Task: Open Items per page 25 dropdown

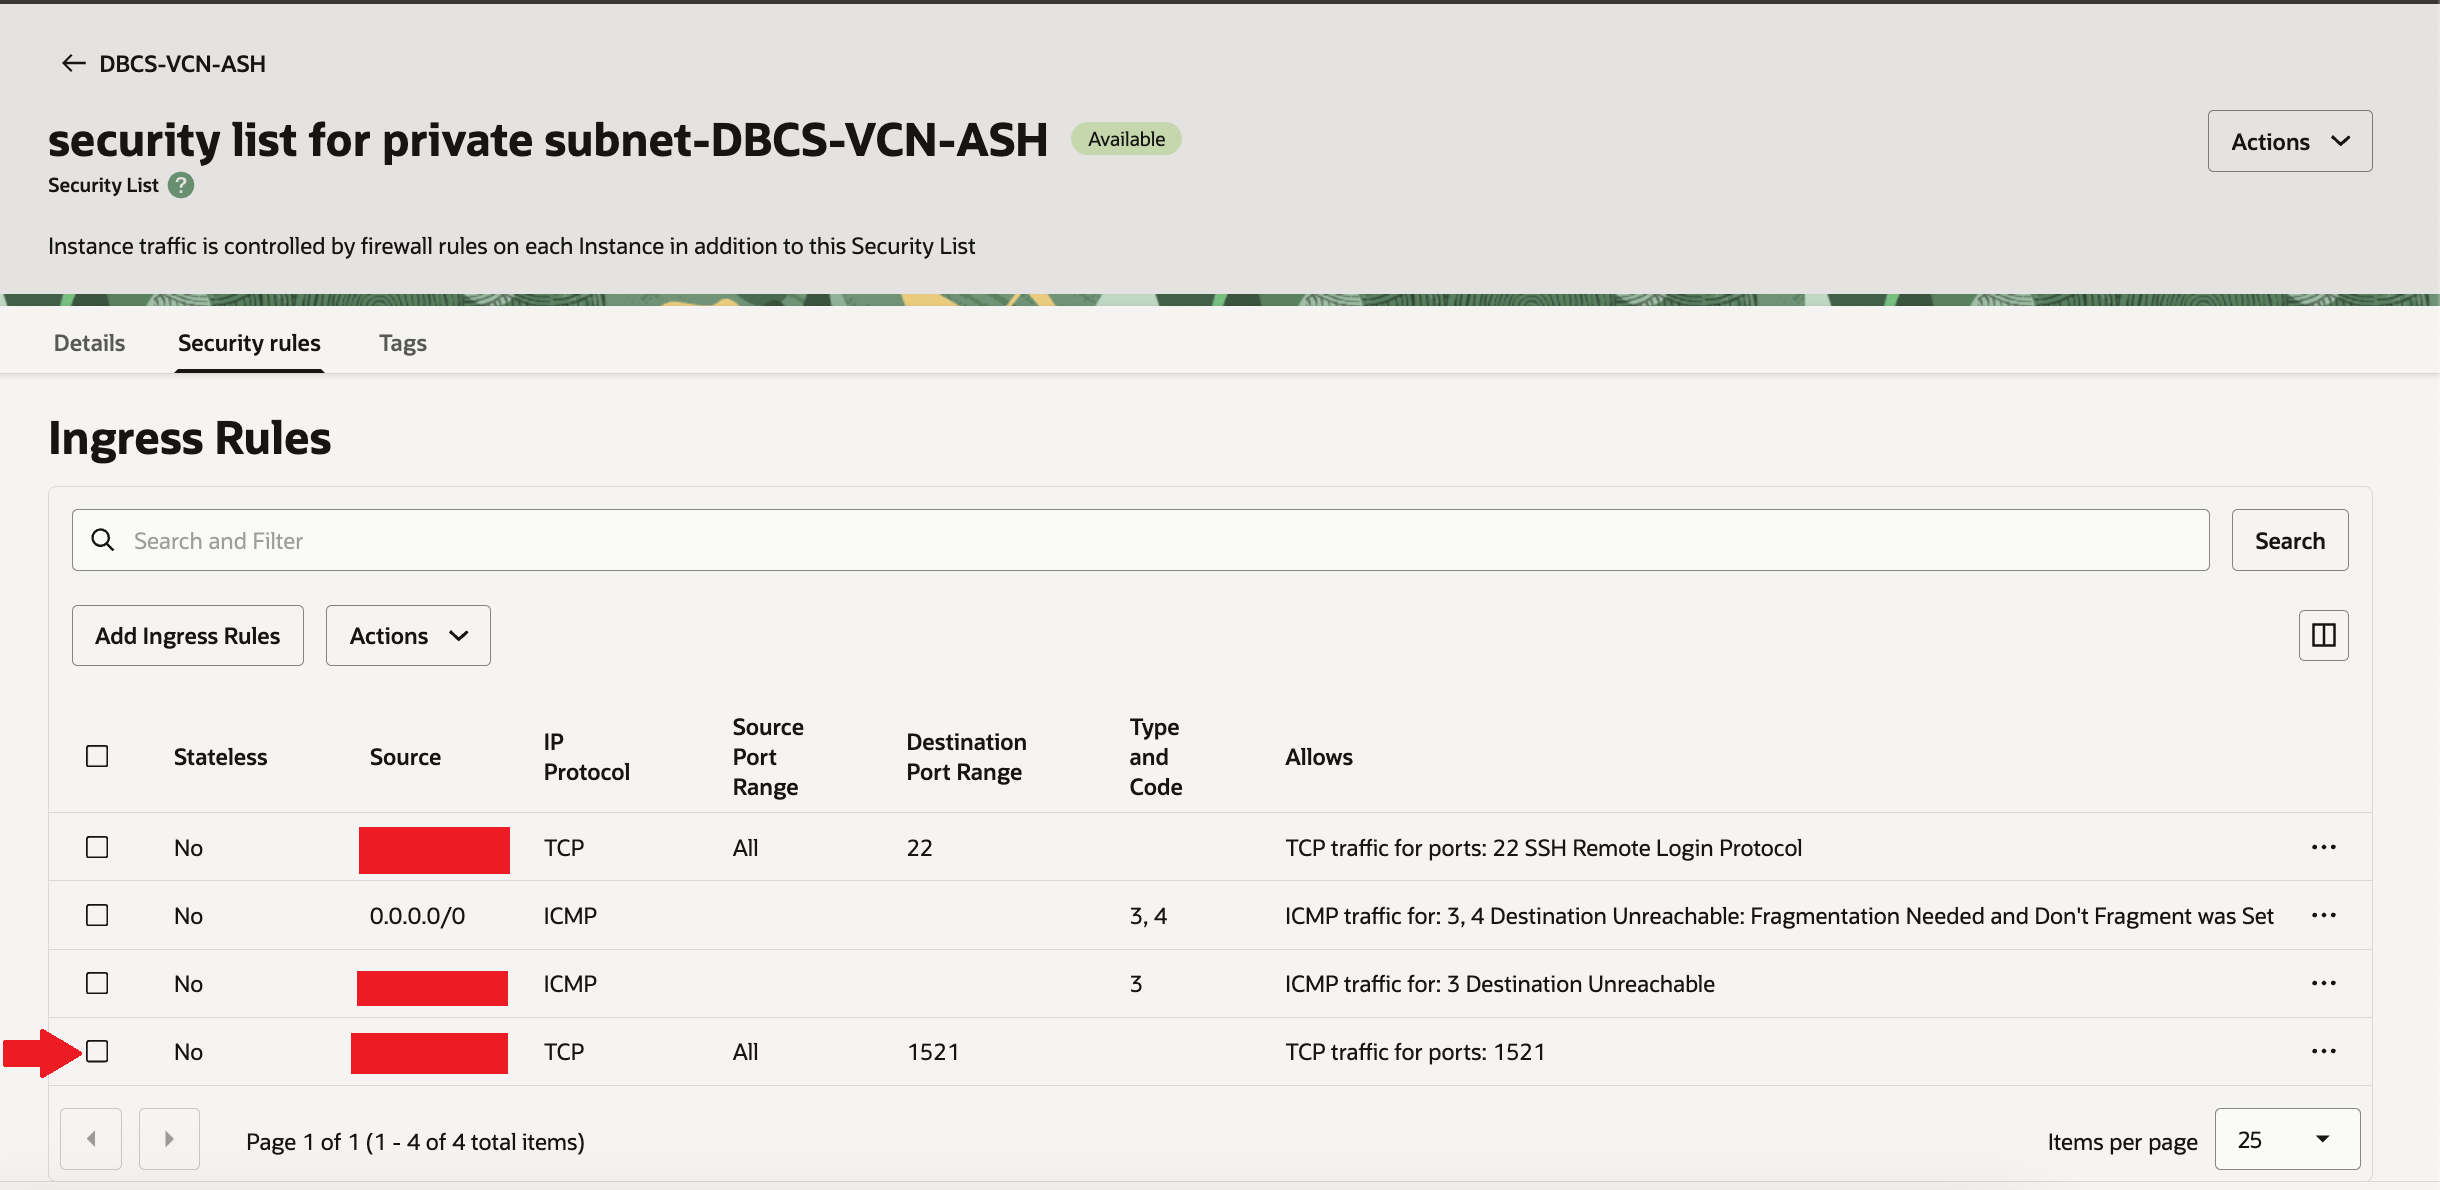Action: [x=2286, y=1139]
